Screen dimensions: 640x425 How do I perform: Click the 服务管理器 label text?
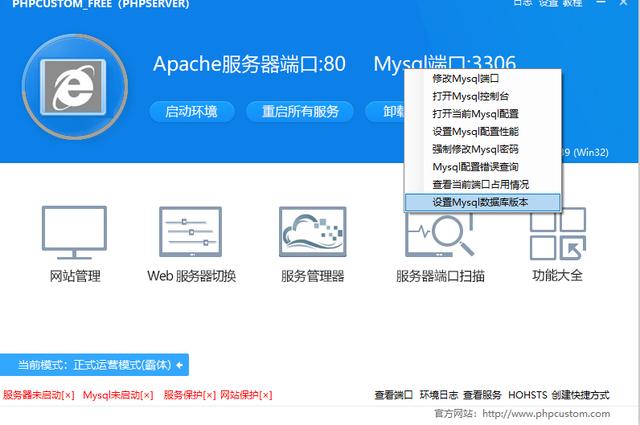click(313, 276)
